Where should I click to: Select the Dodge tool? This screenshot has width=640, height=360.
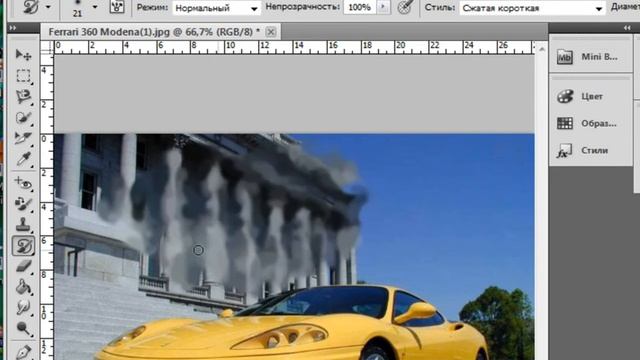pos(23,329)
